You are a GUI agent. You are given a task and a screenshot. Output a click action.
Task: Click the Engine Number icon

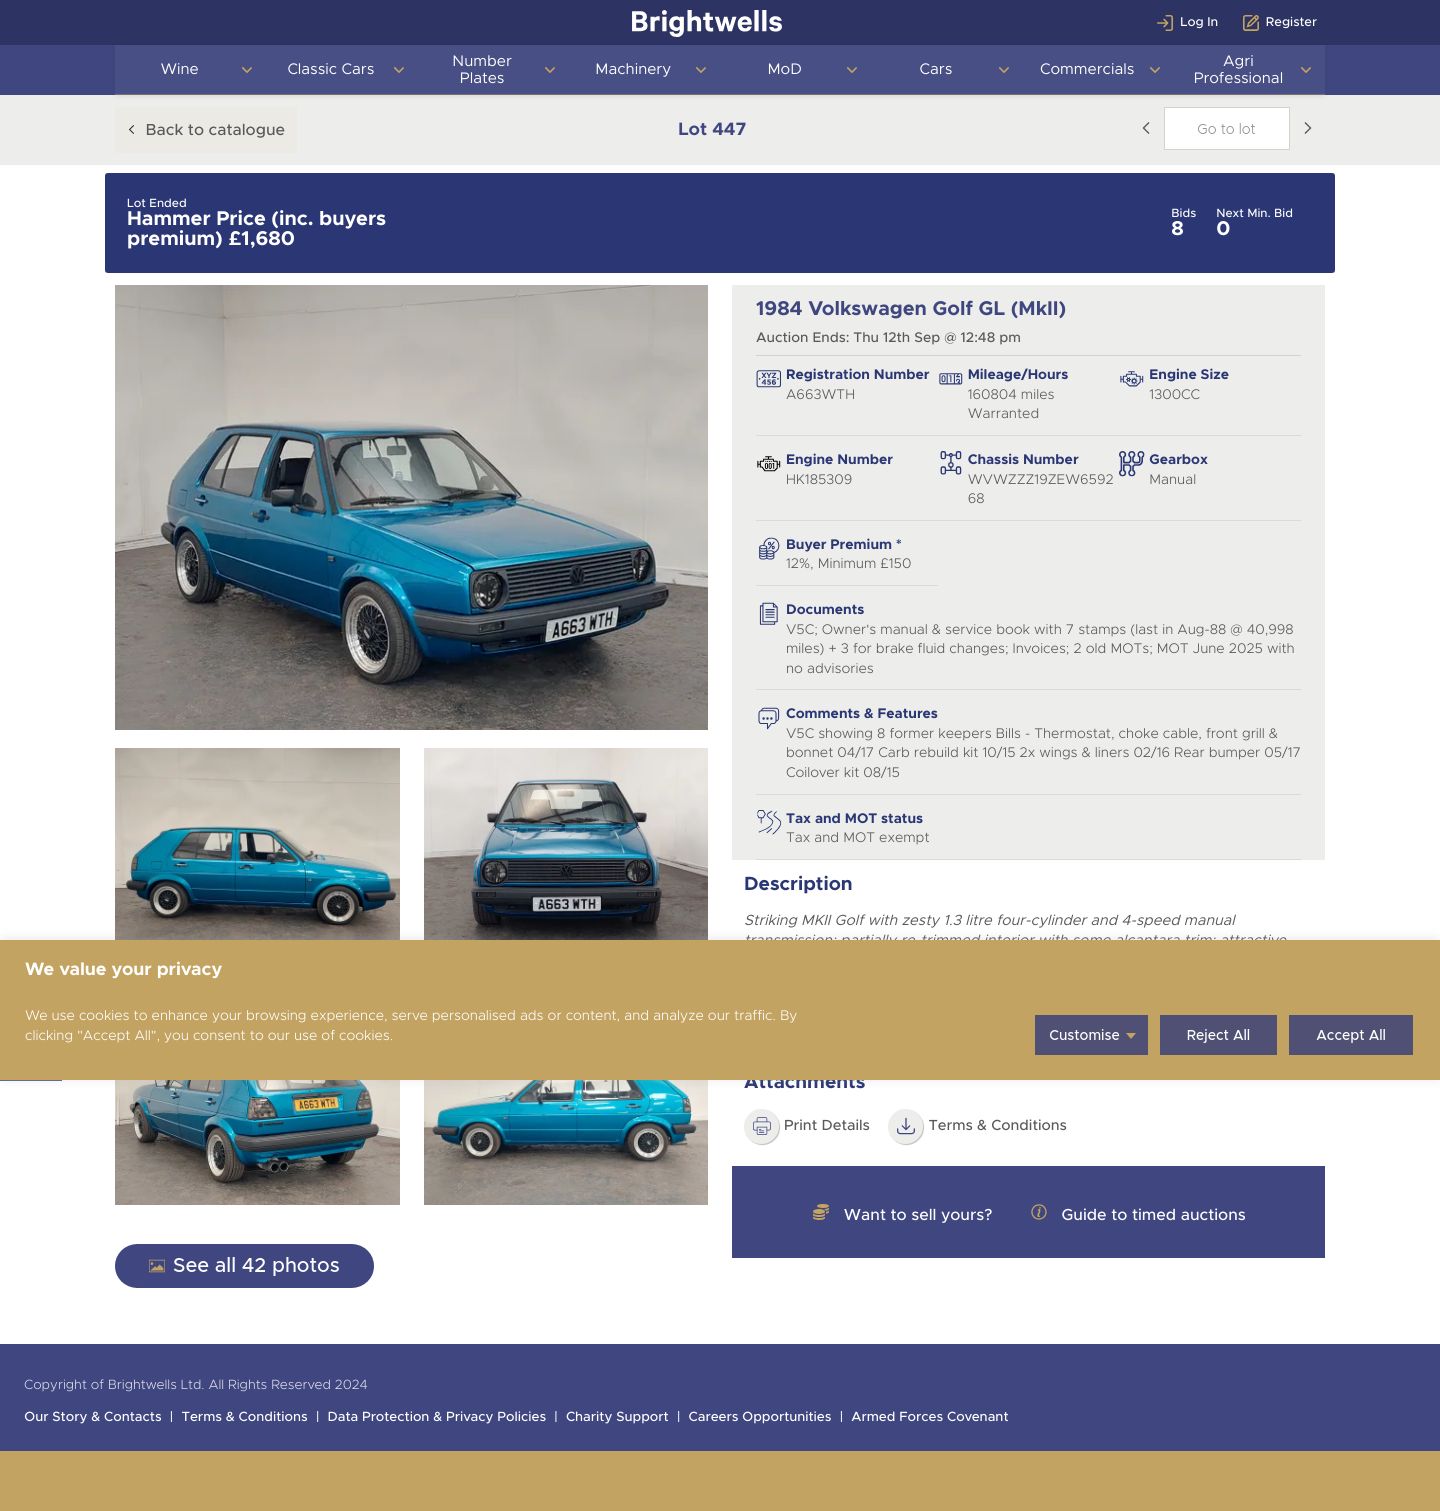pyautogui.click(x=768, y=464)
